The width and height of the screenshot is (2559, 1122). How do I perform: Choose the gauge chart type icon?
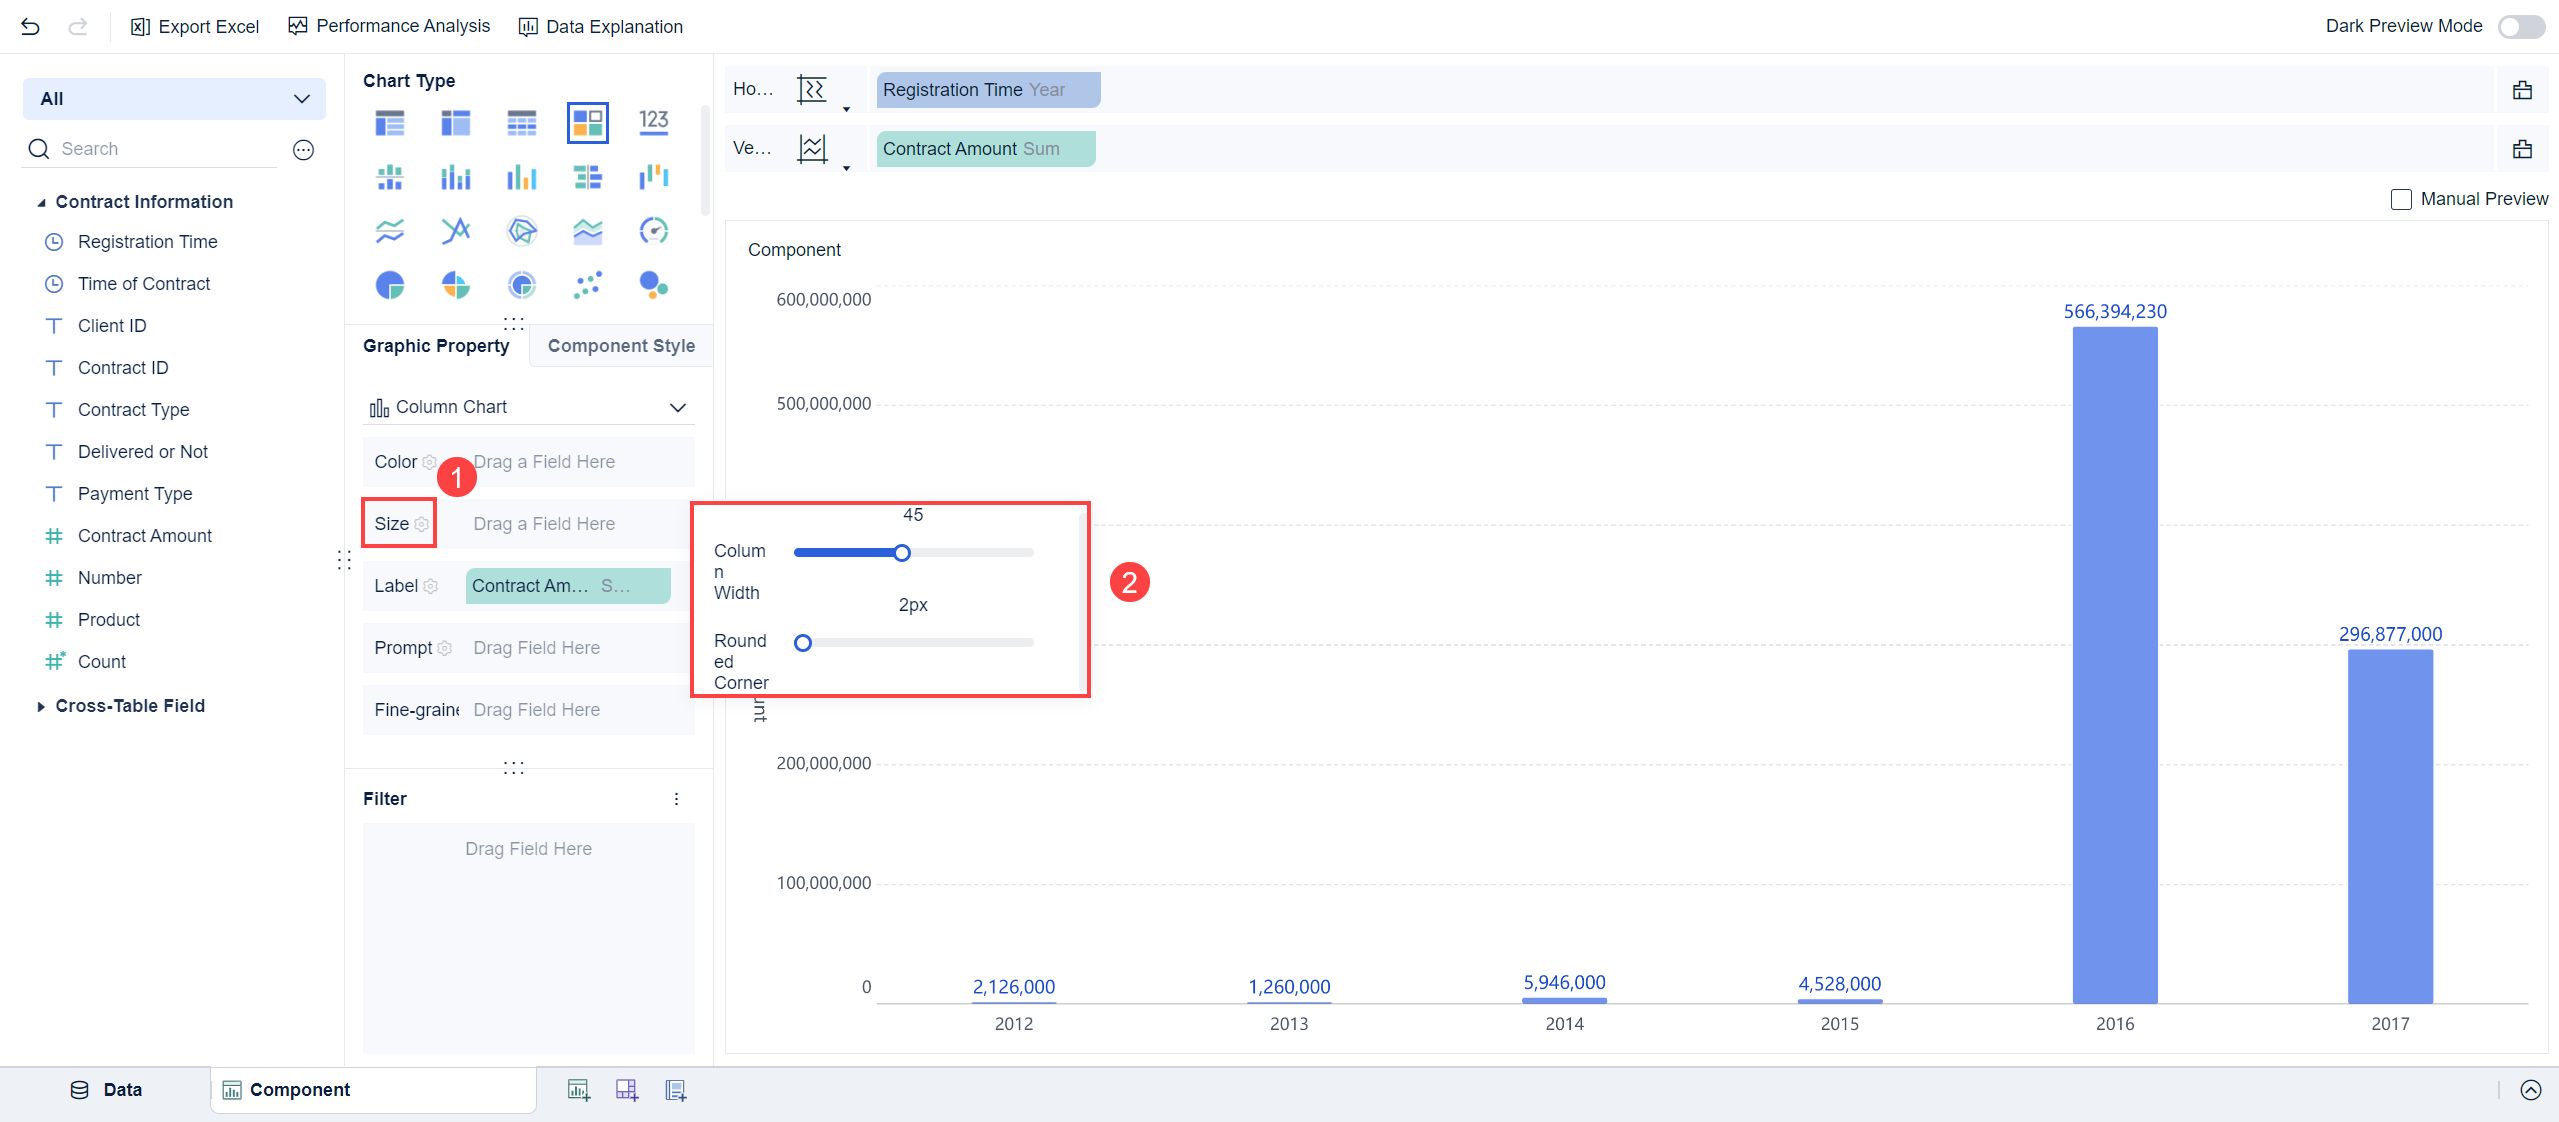[653, 231]
